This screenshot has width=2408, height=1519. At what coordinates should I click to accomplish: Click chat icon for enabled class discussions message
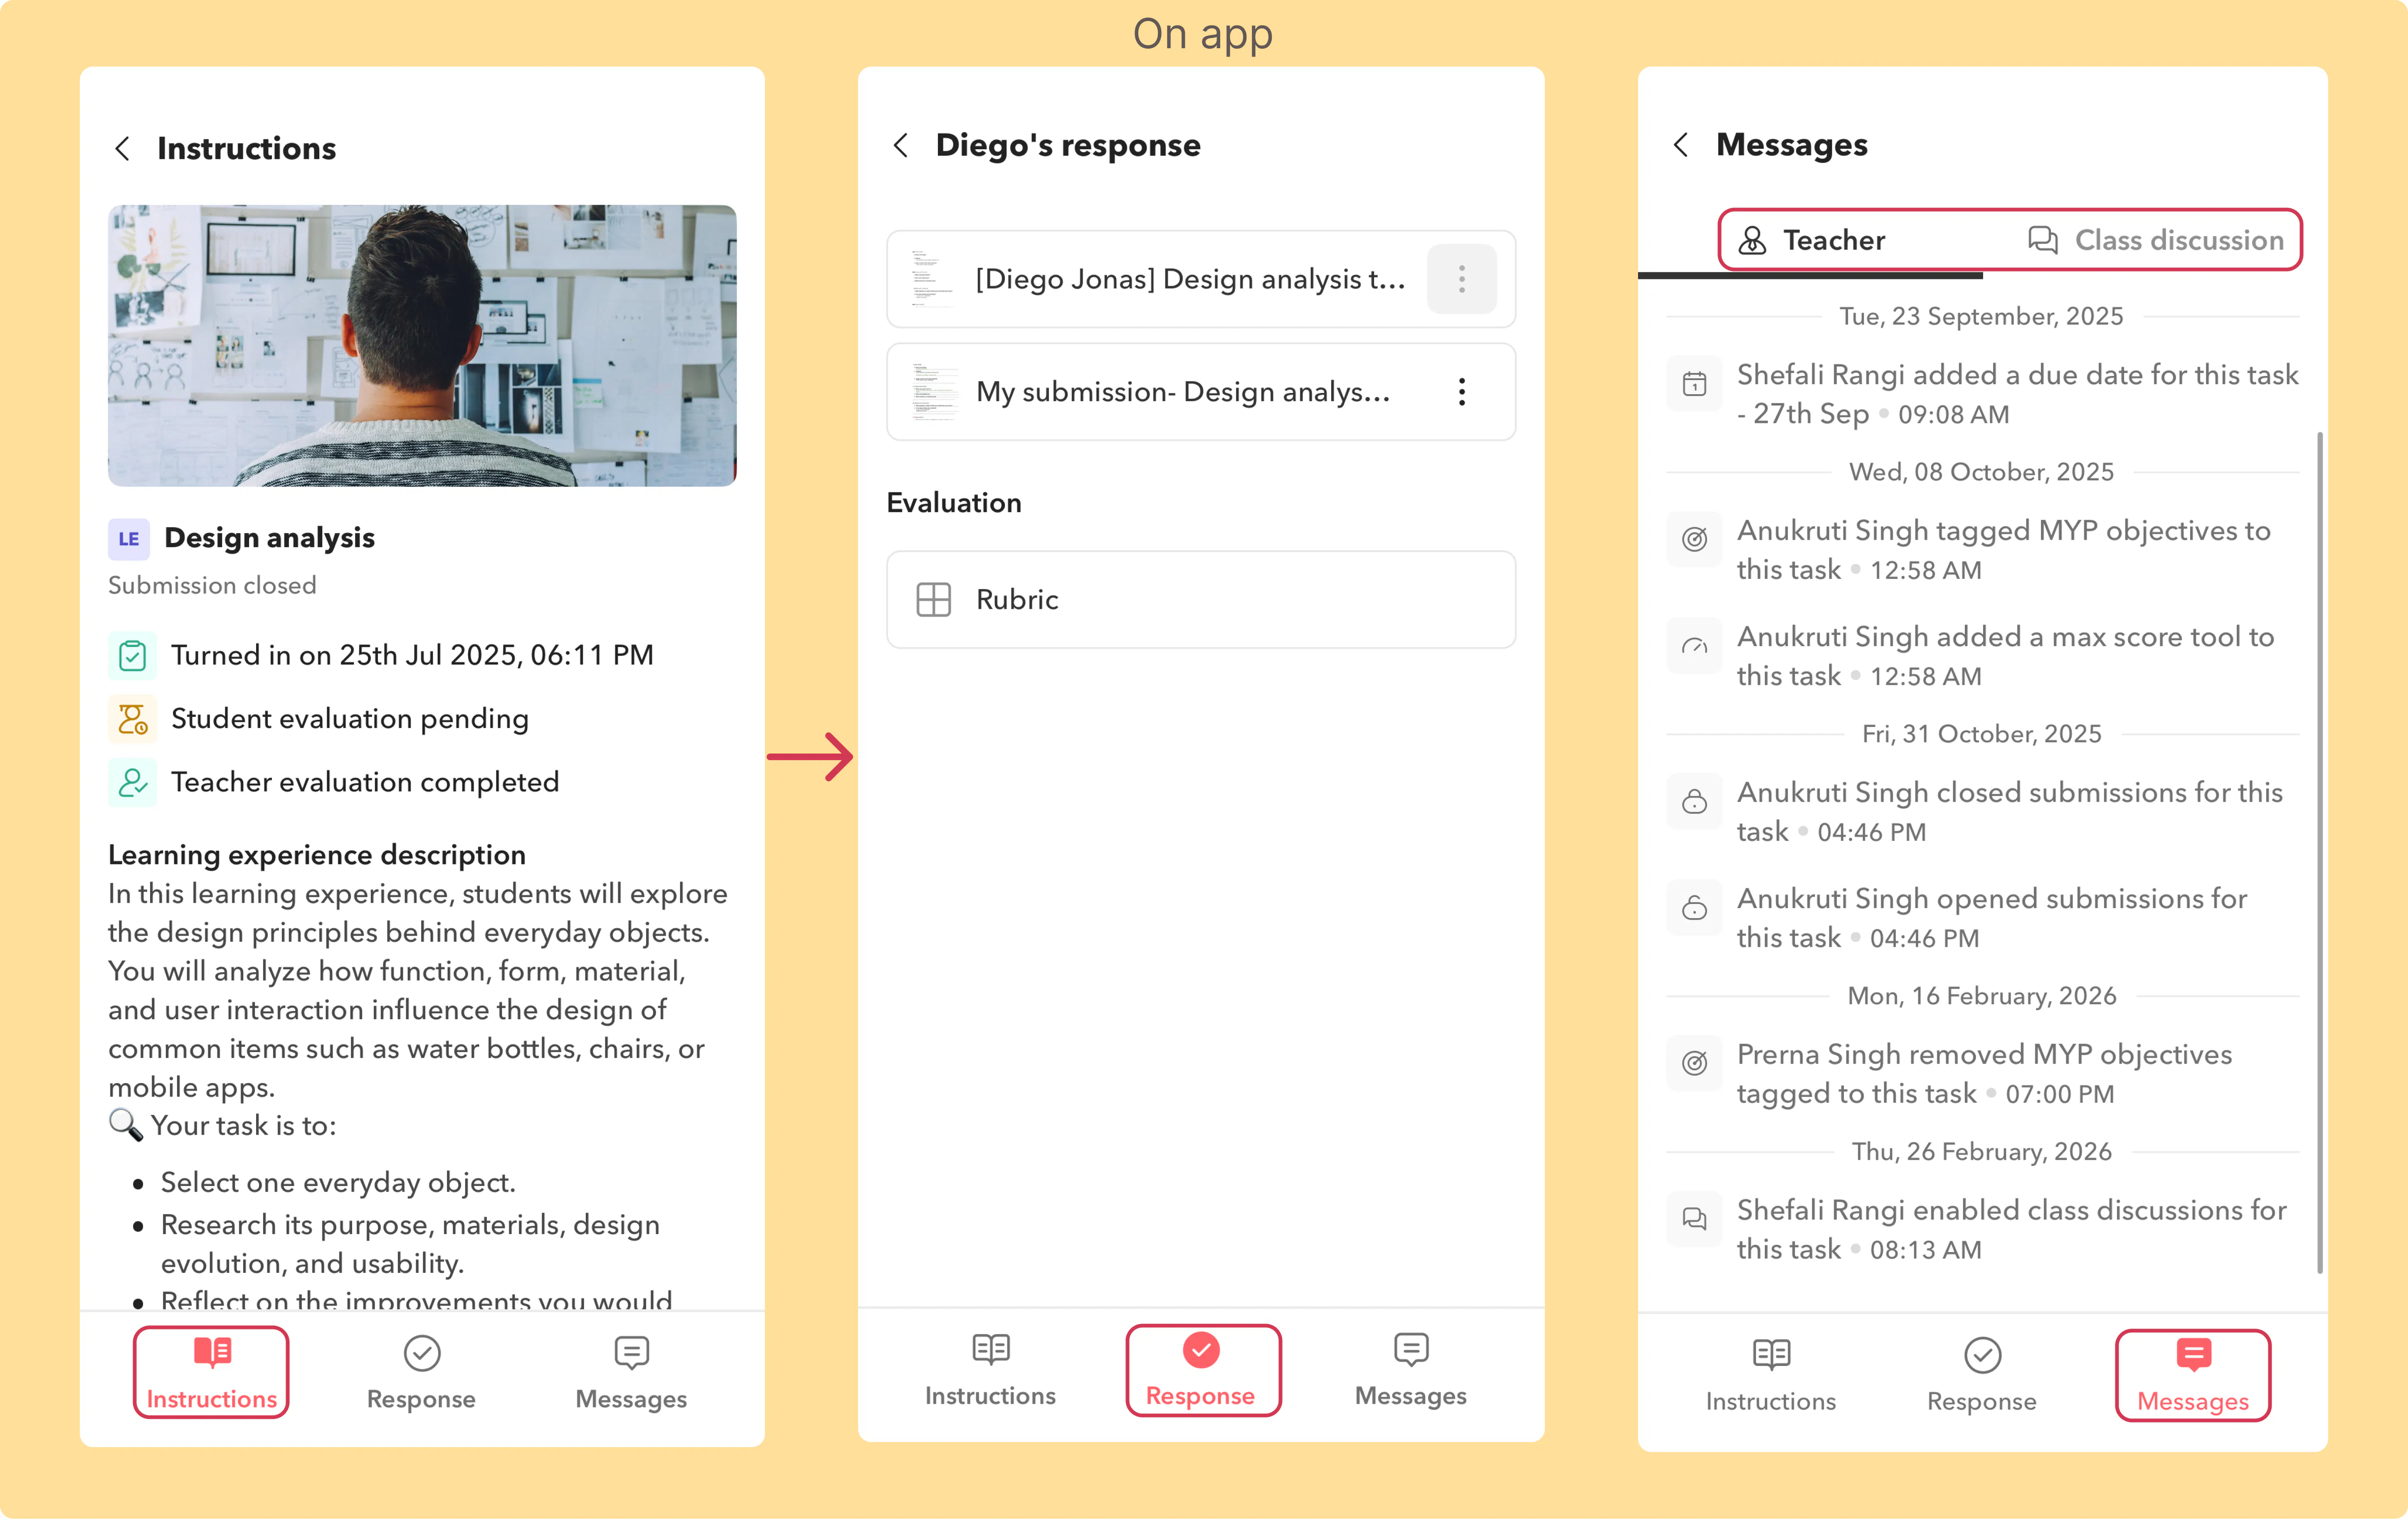tap(1694, 1220)
